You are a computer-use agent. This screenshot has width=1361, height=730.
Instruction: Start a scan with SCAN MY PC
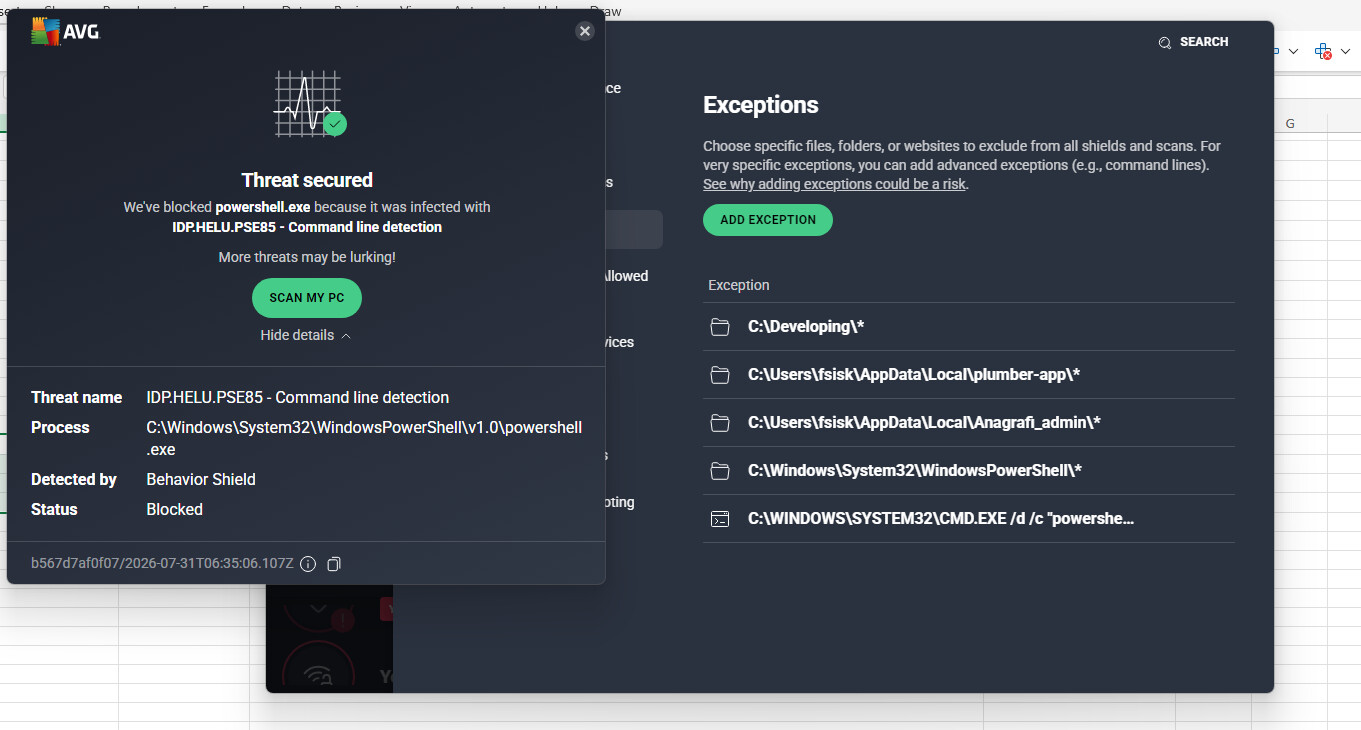click(x=307, y=298)
